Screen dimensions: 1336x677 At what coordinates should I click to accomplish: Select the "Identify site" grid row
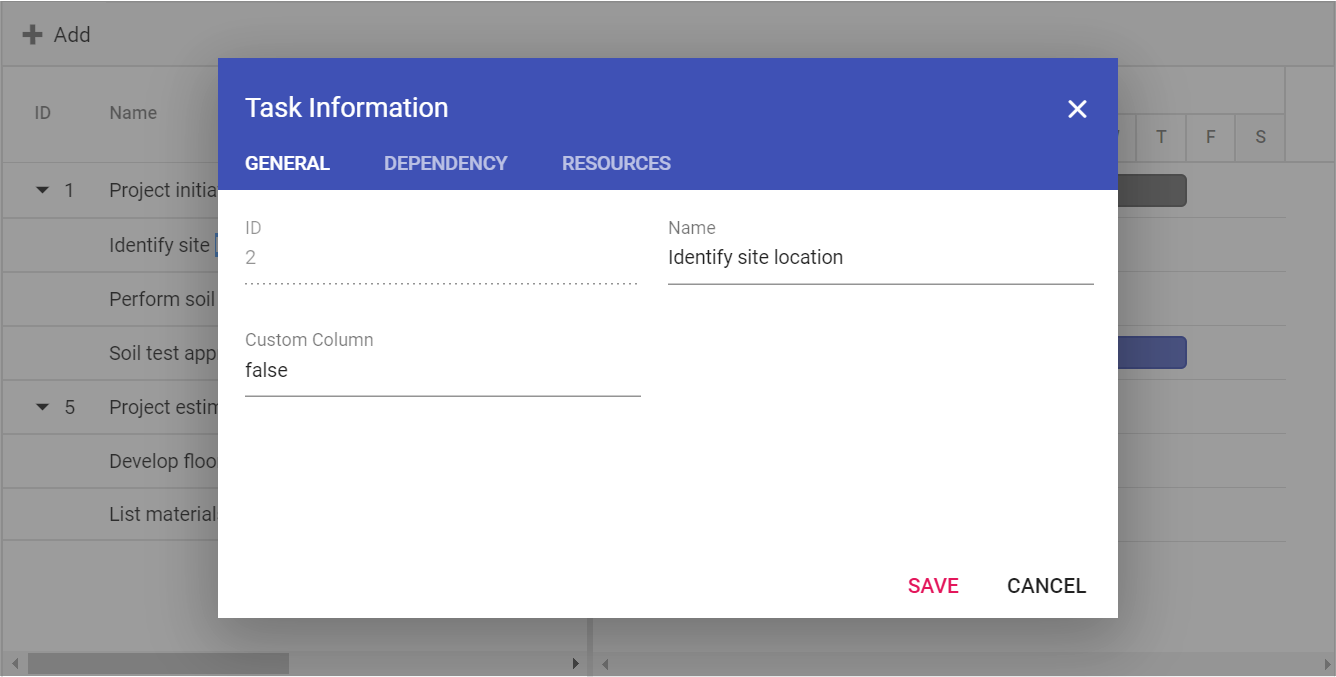[110, 245]
